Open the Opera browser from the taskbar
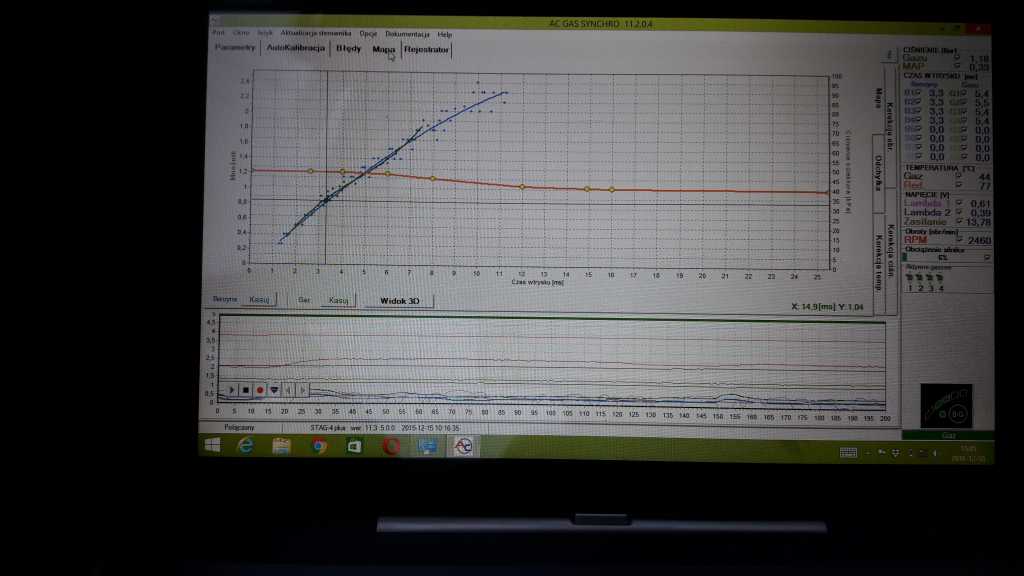Viewport: 1024px width, 576px height. click(x=391, y=446)
